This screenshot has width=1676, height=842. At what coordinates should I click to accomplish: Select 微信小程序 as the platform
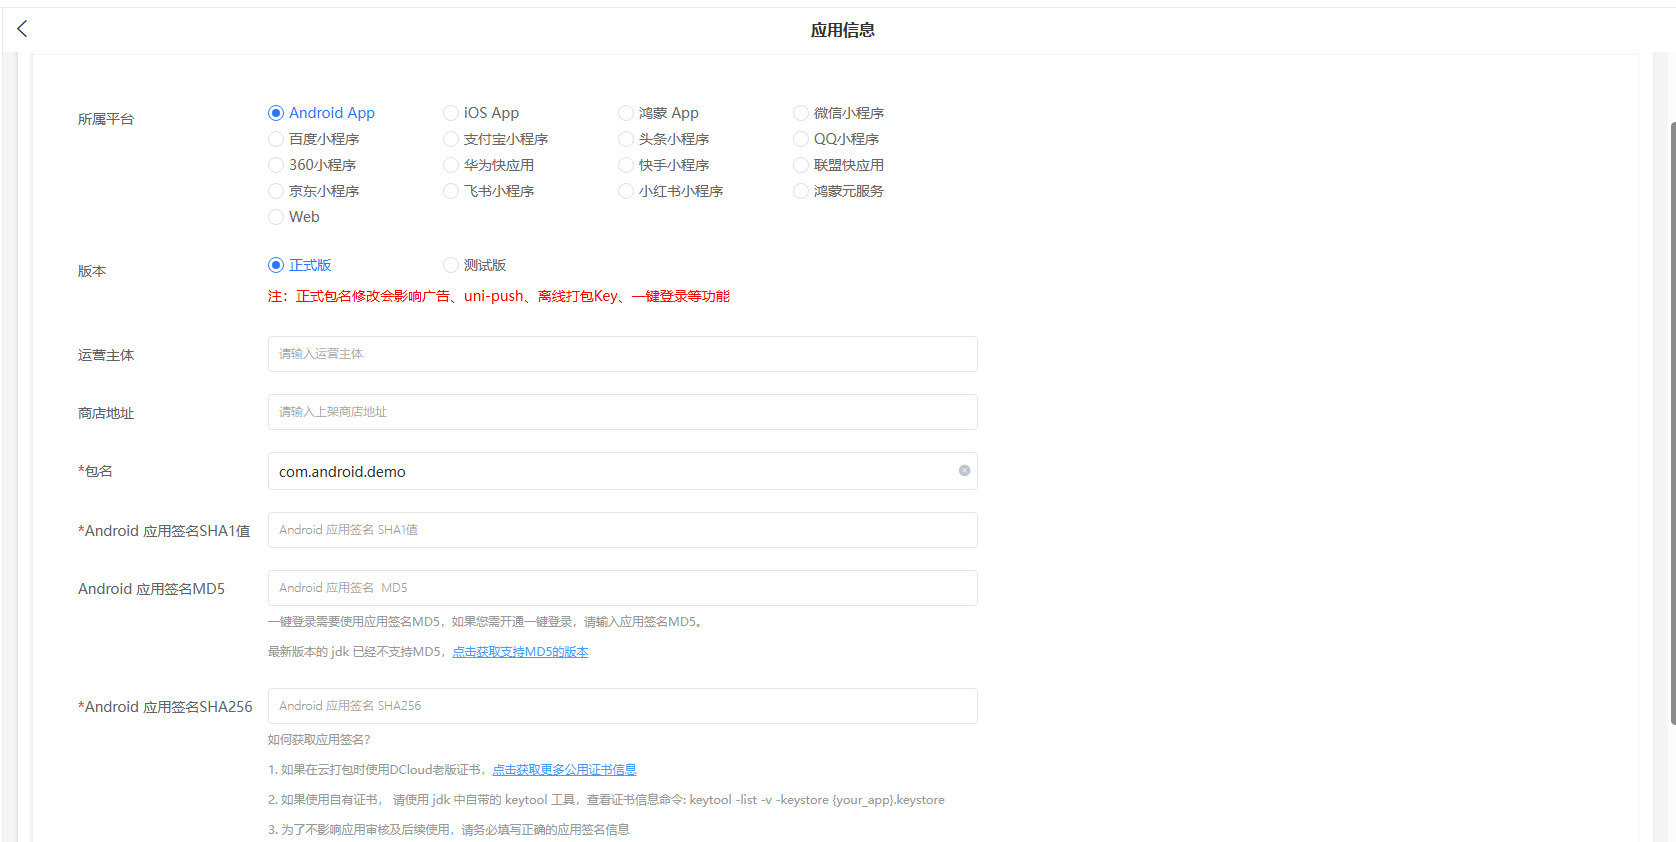[801, 113]
